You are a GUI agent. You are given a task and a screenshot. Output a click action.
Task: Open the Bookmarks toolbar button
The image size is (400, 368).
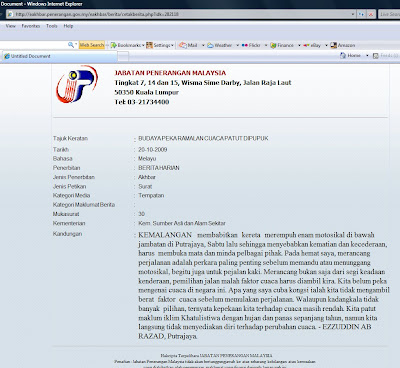click(x=126, y=45)
